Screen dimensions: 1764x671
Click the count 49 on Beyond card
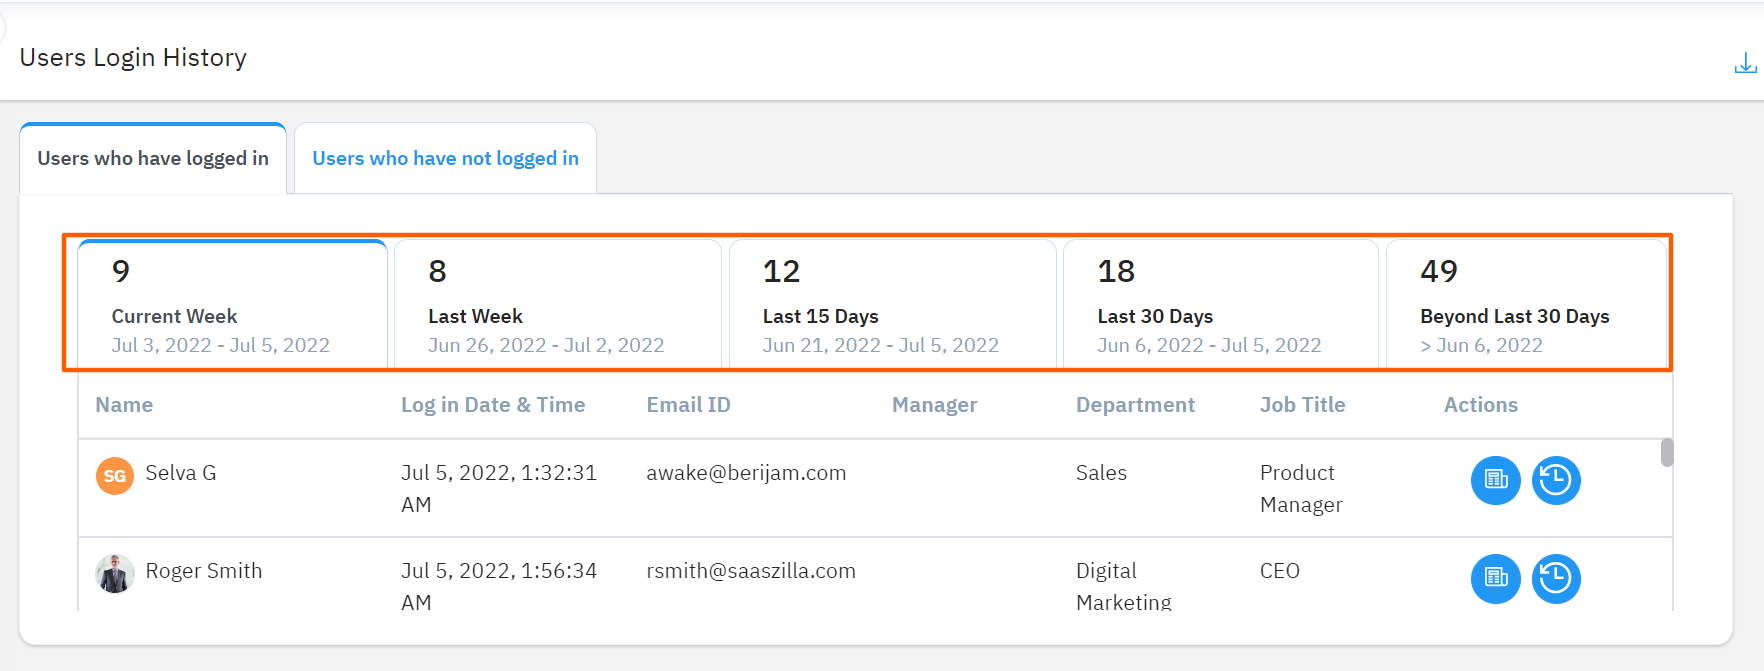tap(1439, 271)
